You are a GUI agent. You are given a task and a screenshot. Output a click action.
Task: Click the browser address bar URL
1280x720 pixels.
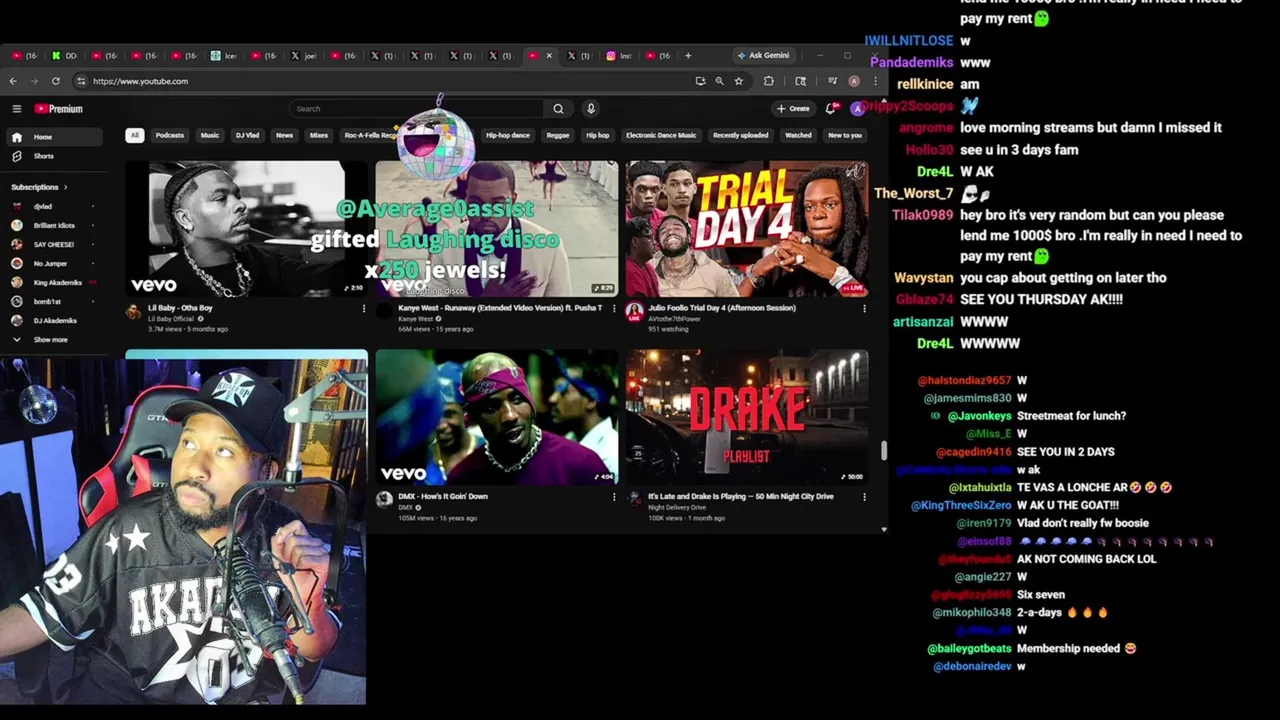point(140,81)
